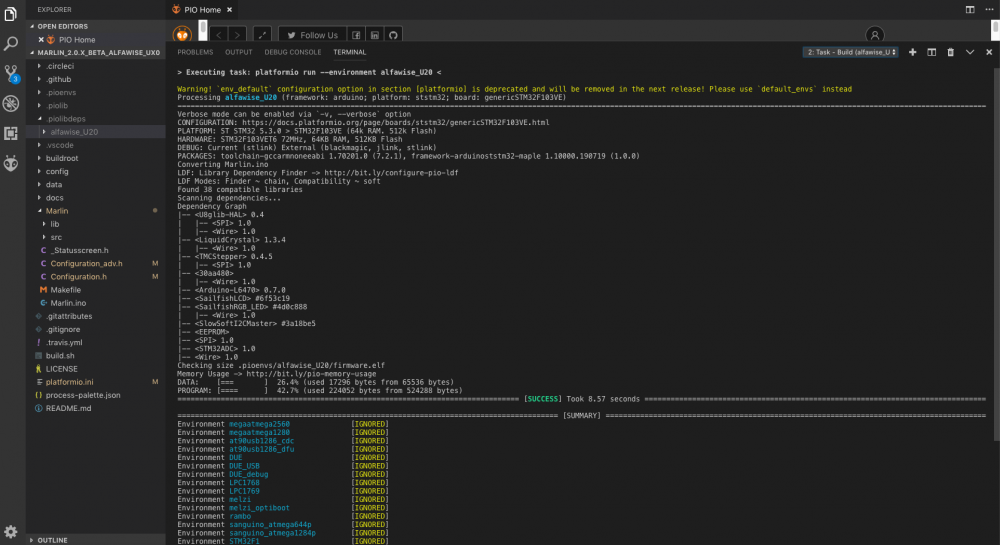
Task: Close the PIO Home editor tab
Action: (x=230, y=9)
